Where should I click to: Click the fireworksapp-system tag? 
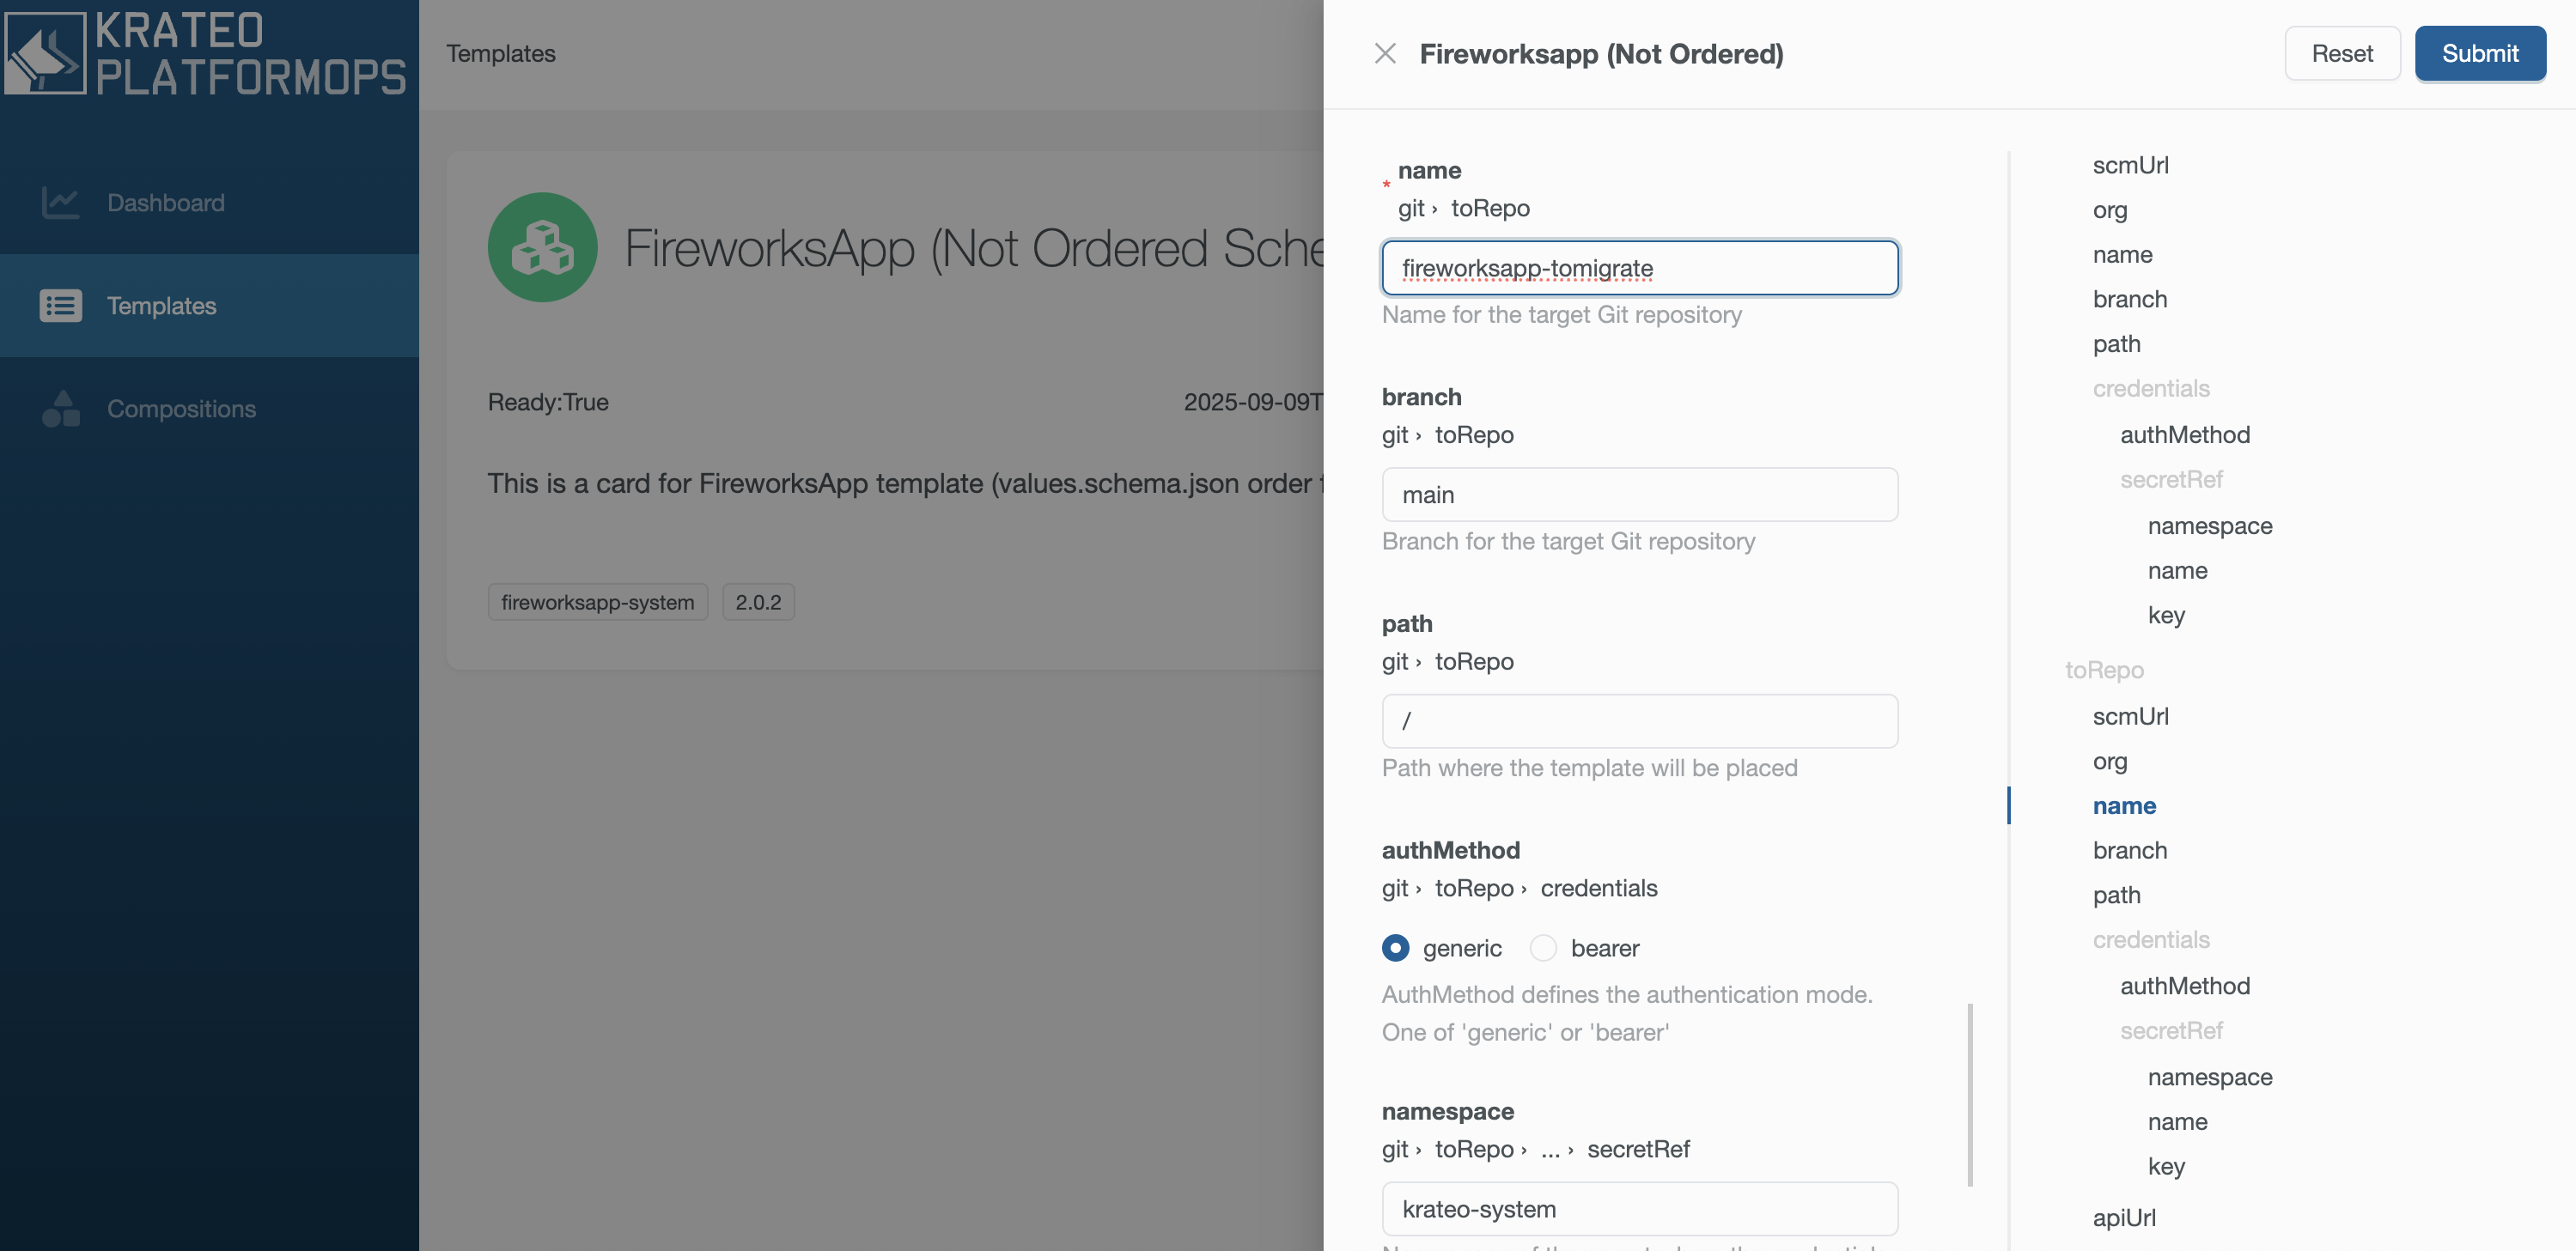pos(597,602)
